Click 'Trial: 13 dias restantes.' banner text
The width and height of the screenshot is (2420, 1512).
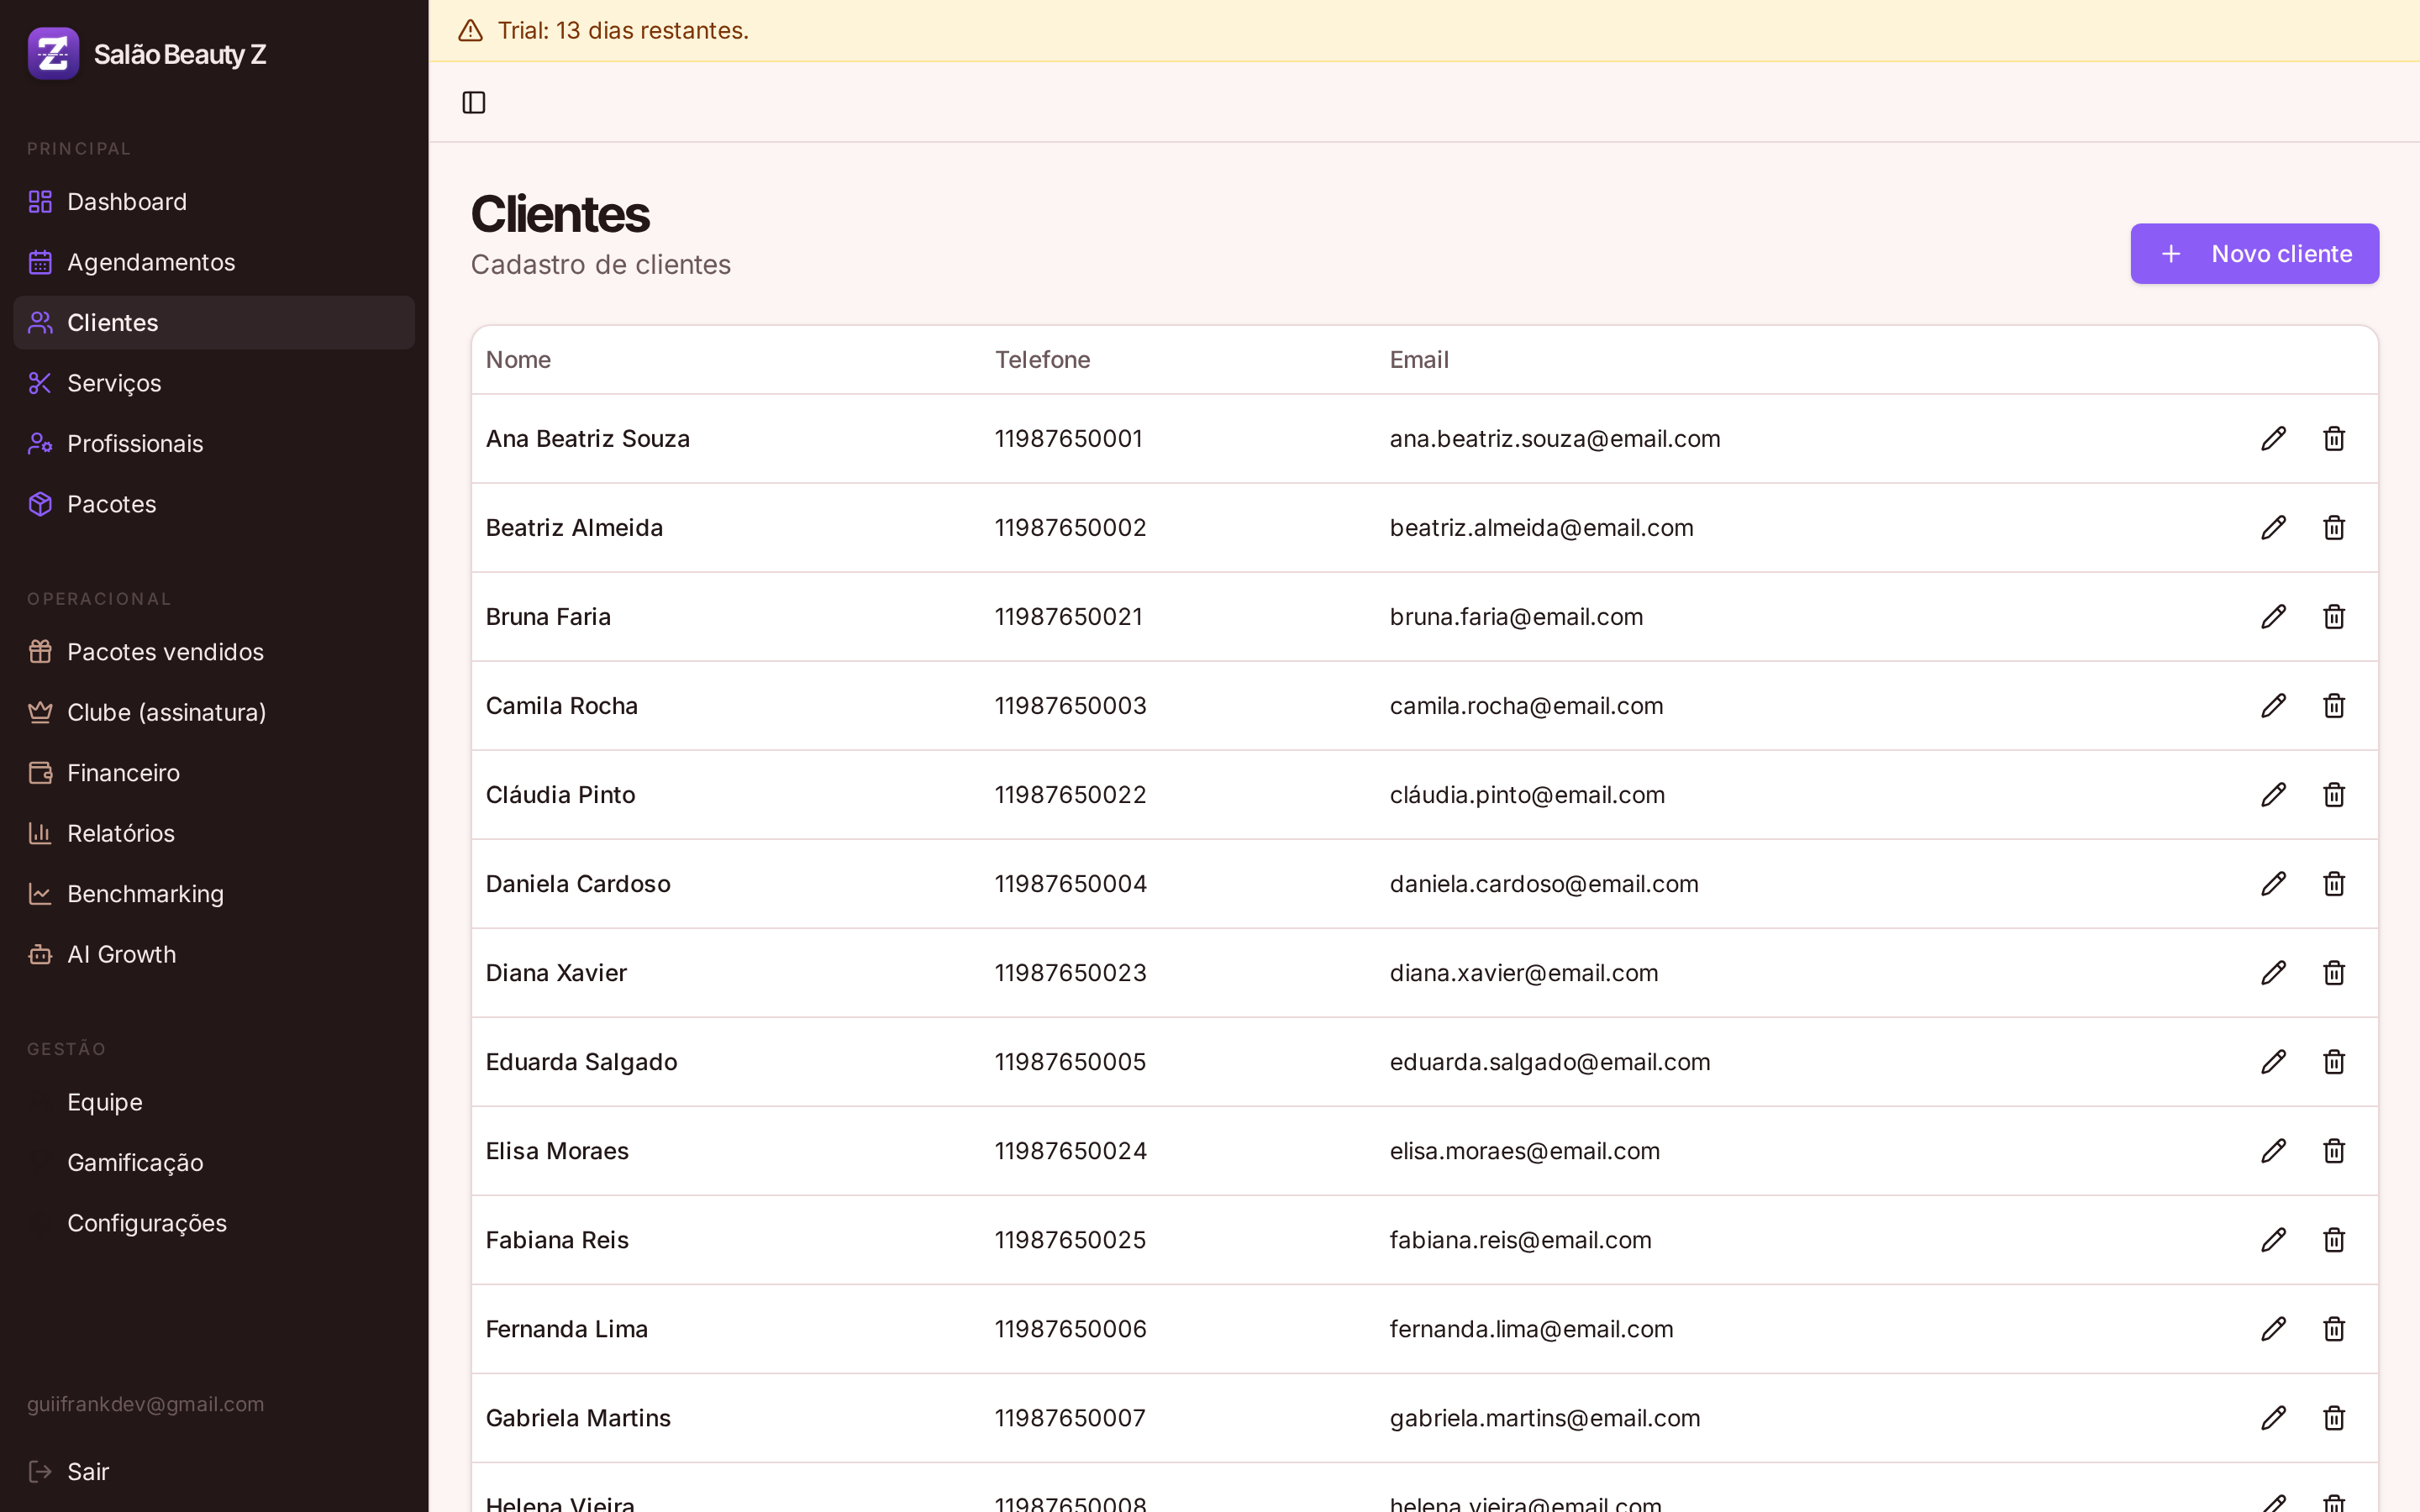623,31
